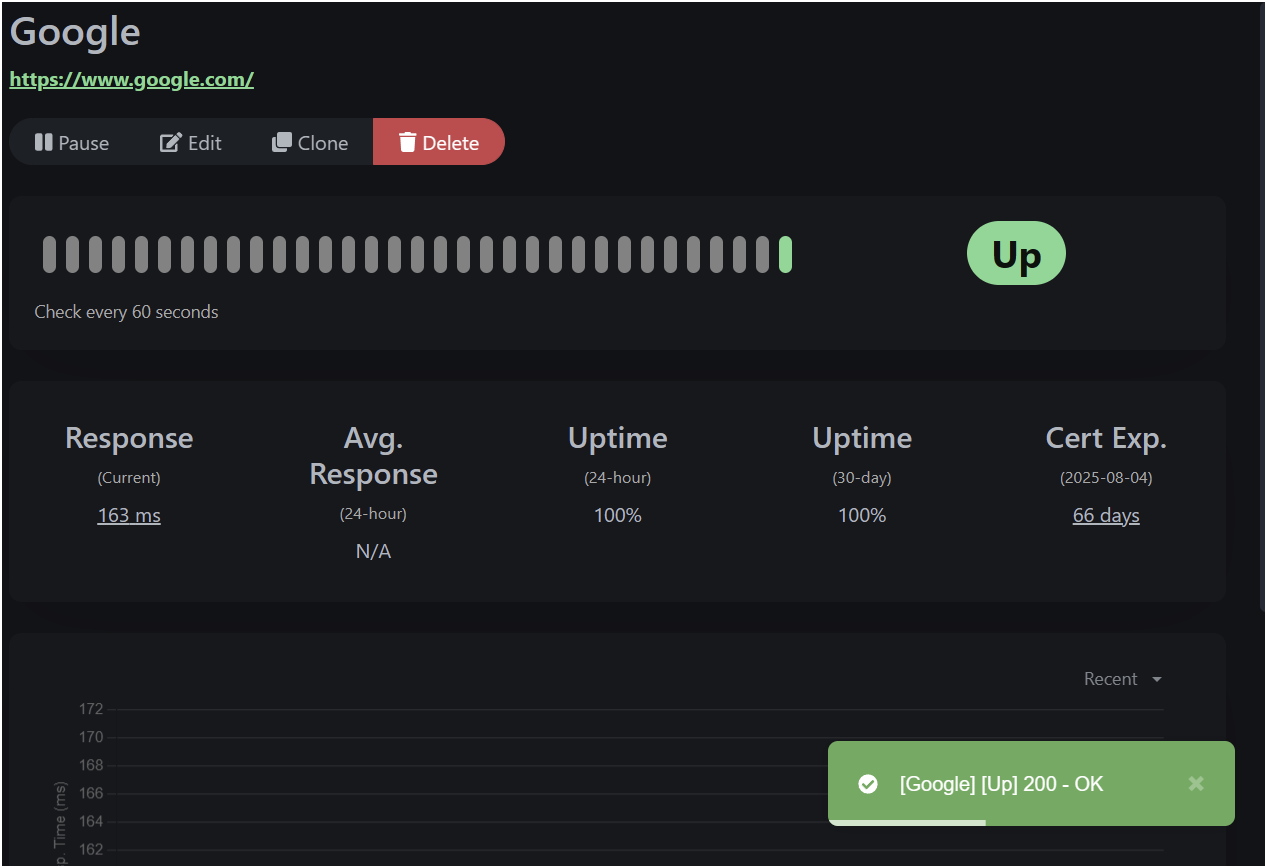This screenshot has height=868, width=1267.
Task: Click the "Google" monitor heading
Action: click(75, 32)
